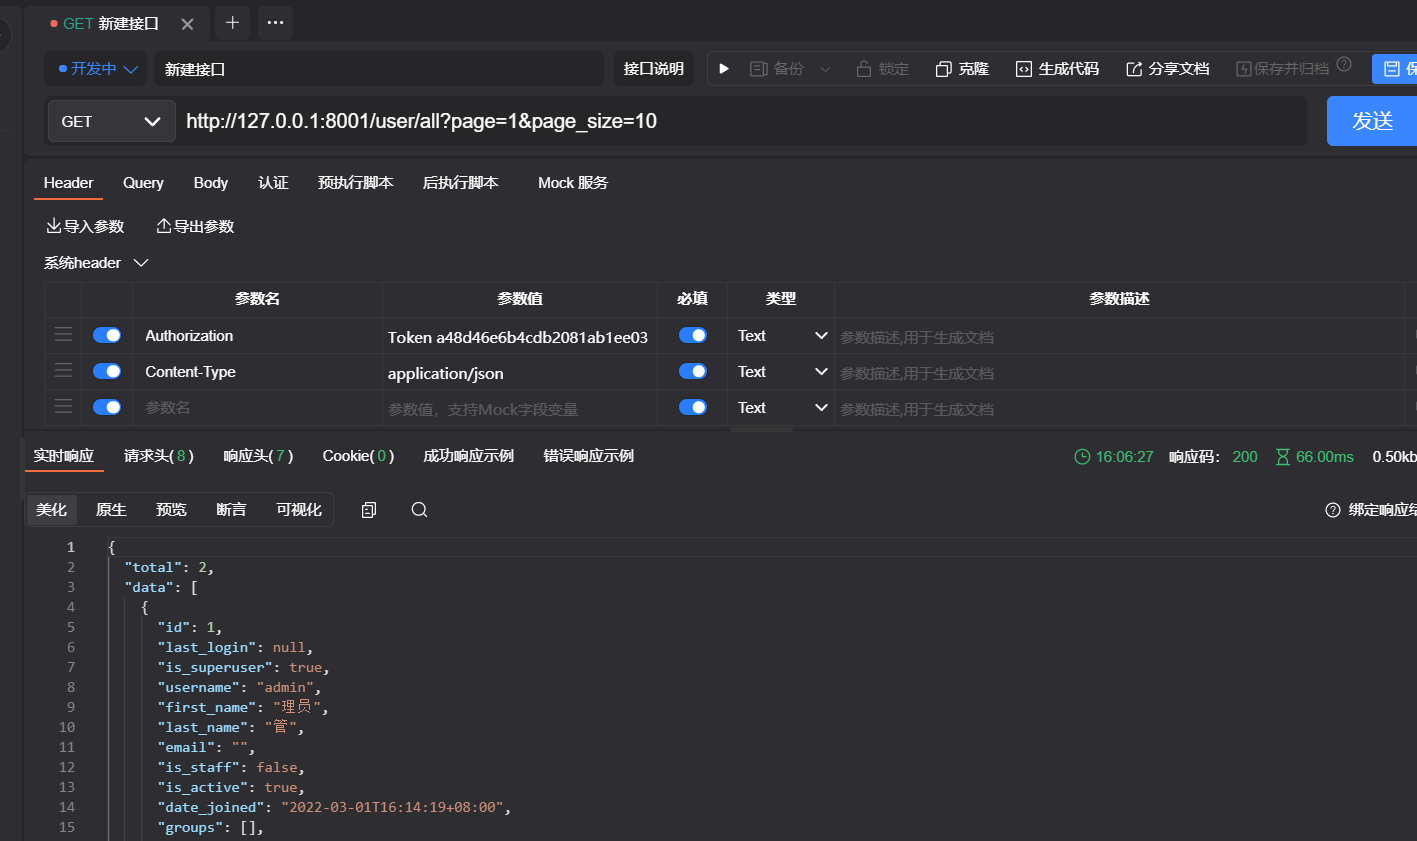The height and width of the screenshot is (841, 1417).
Task: Toggle 必填 switch for Authorization row
Action: [x=693, y=335]
